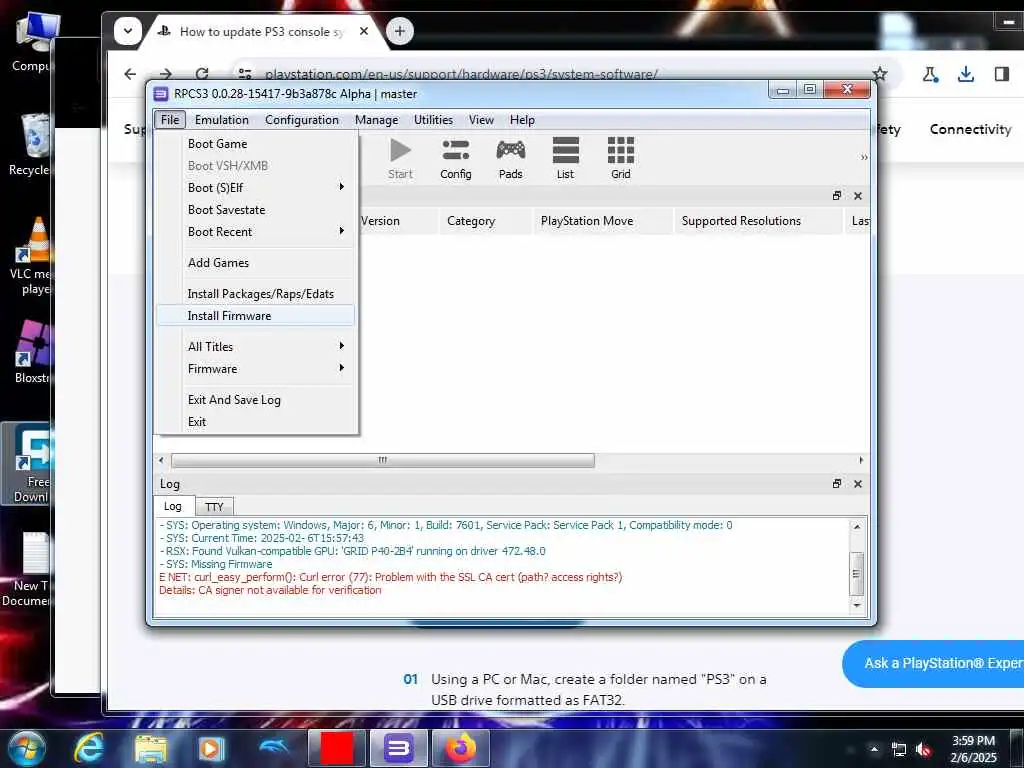The width and height of the screenshot is (1024, 768).
Task: Click browser forward arrow
Action: [x=166, y=74]
